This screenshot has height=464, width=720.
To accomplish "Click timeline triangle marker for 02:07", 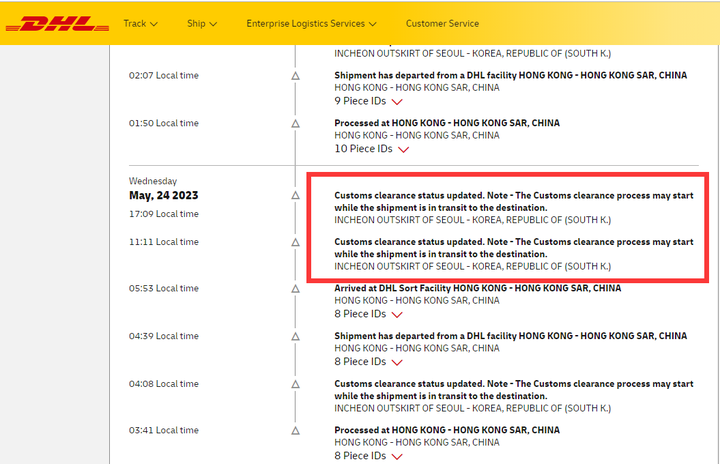I will point(295,76).
